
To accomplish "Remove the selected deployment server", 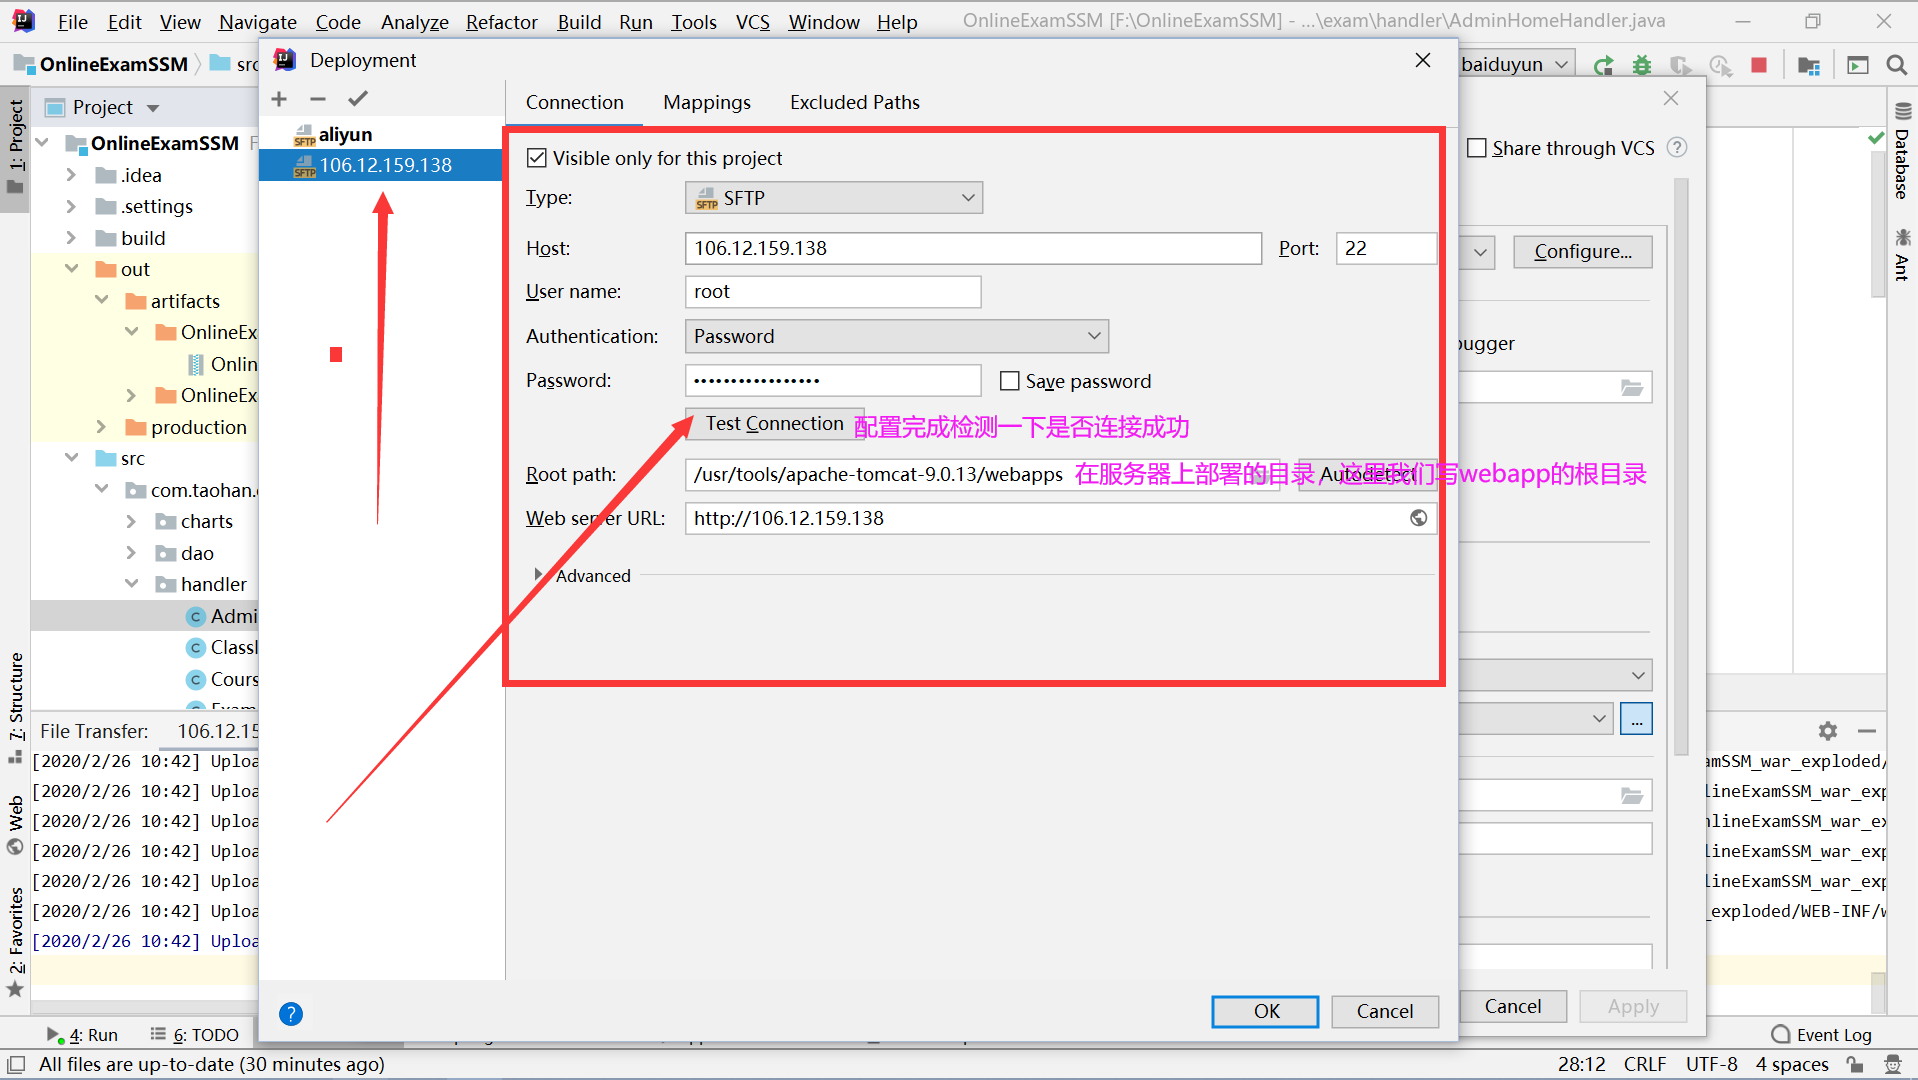I will pyautogui.click(x=318, y=99).
